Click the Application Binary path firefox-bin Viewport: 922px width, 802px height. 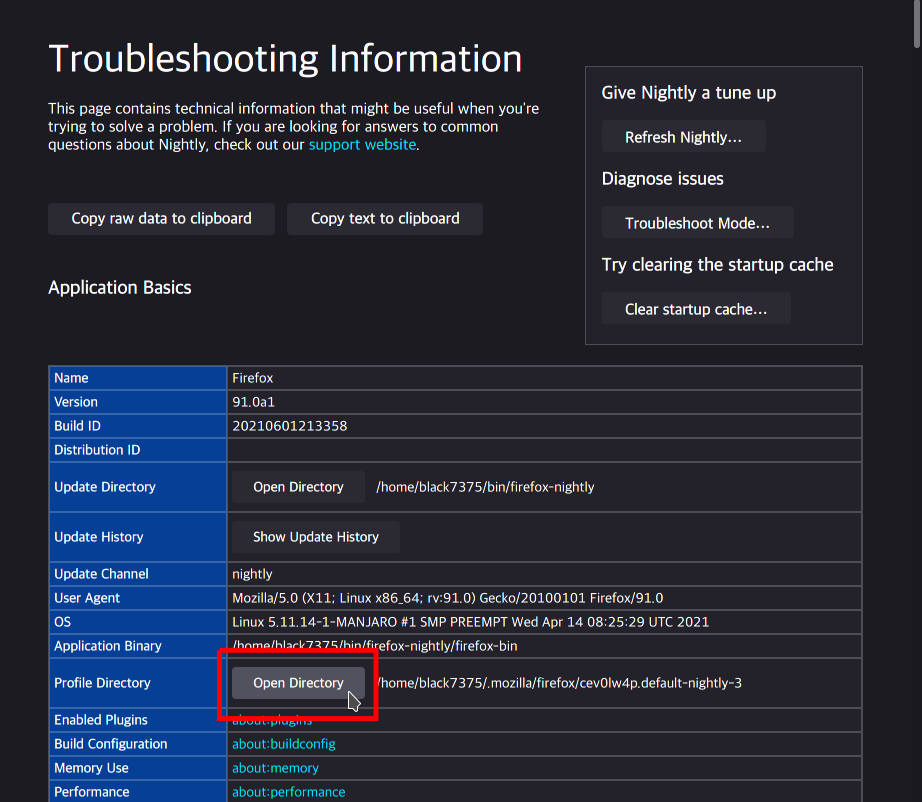375,646
